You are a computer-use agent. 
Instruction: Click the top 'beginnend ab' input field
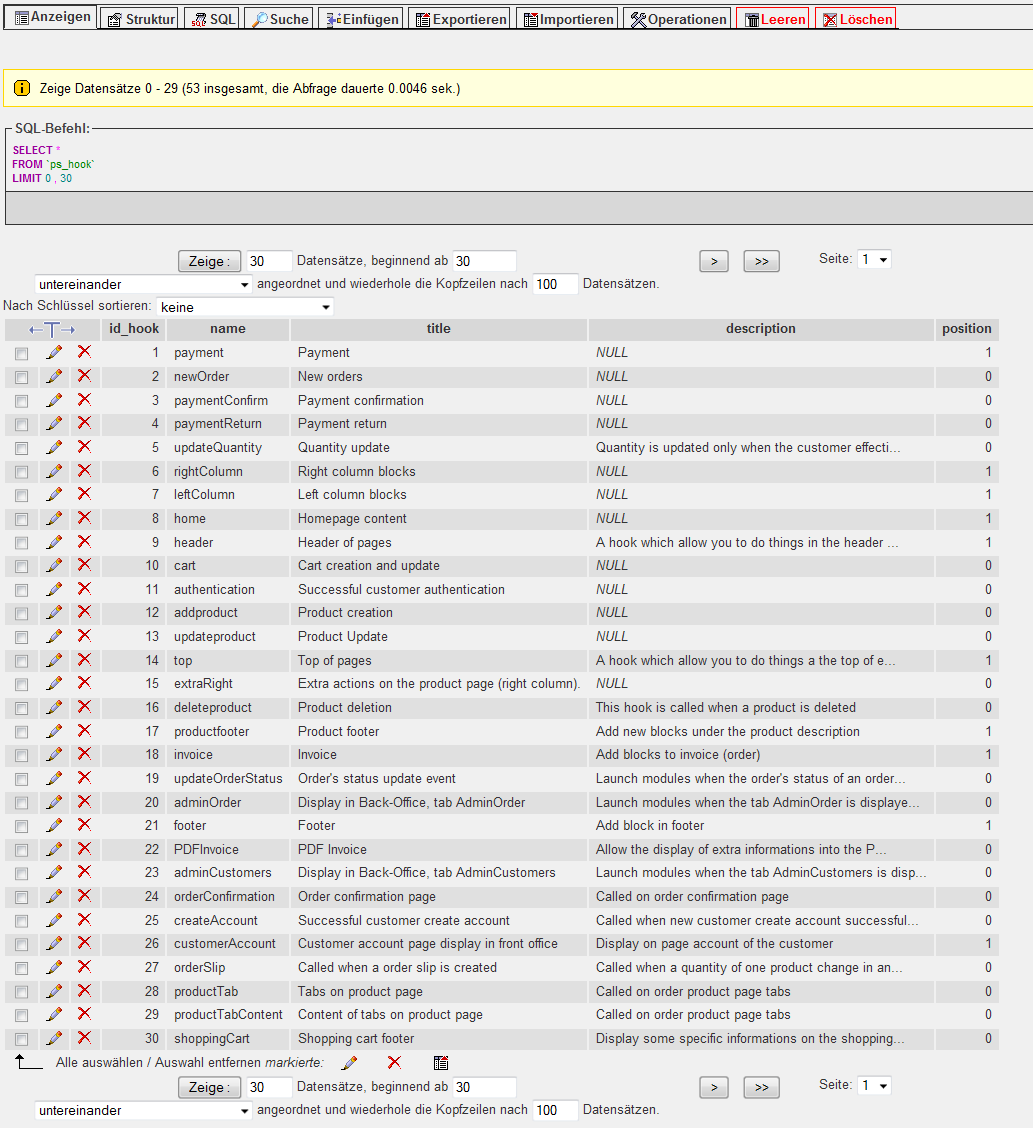(484, 261)
